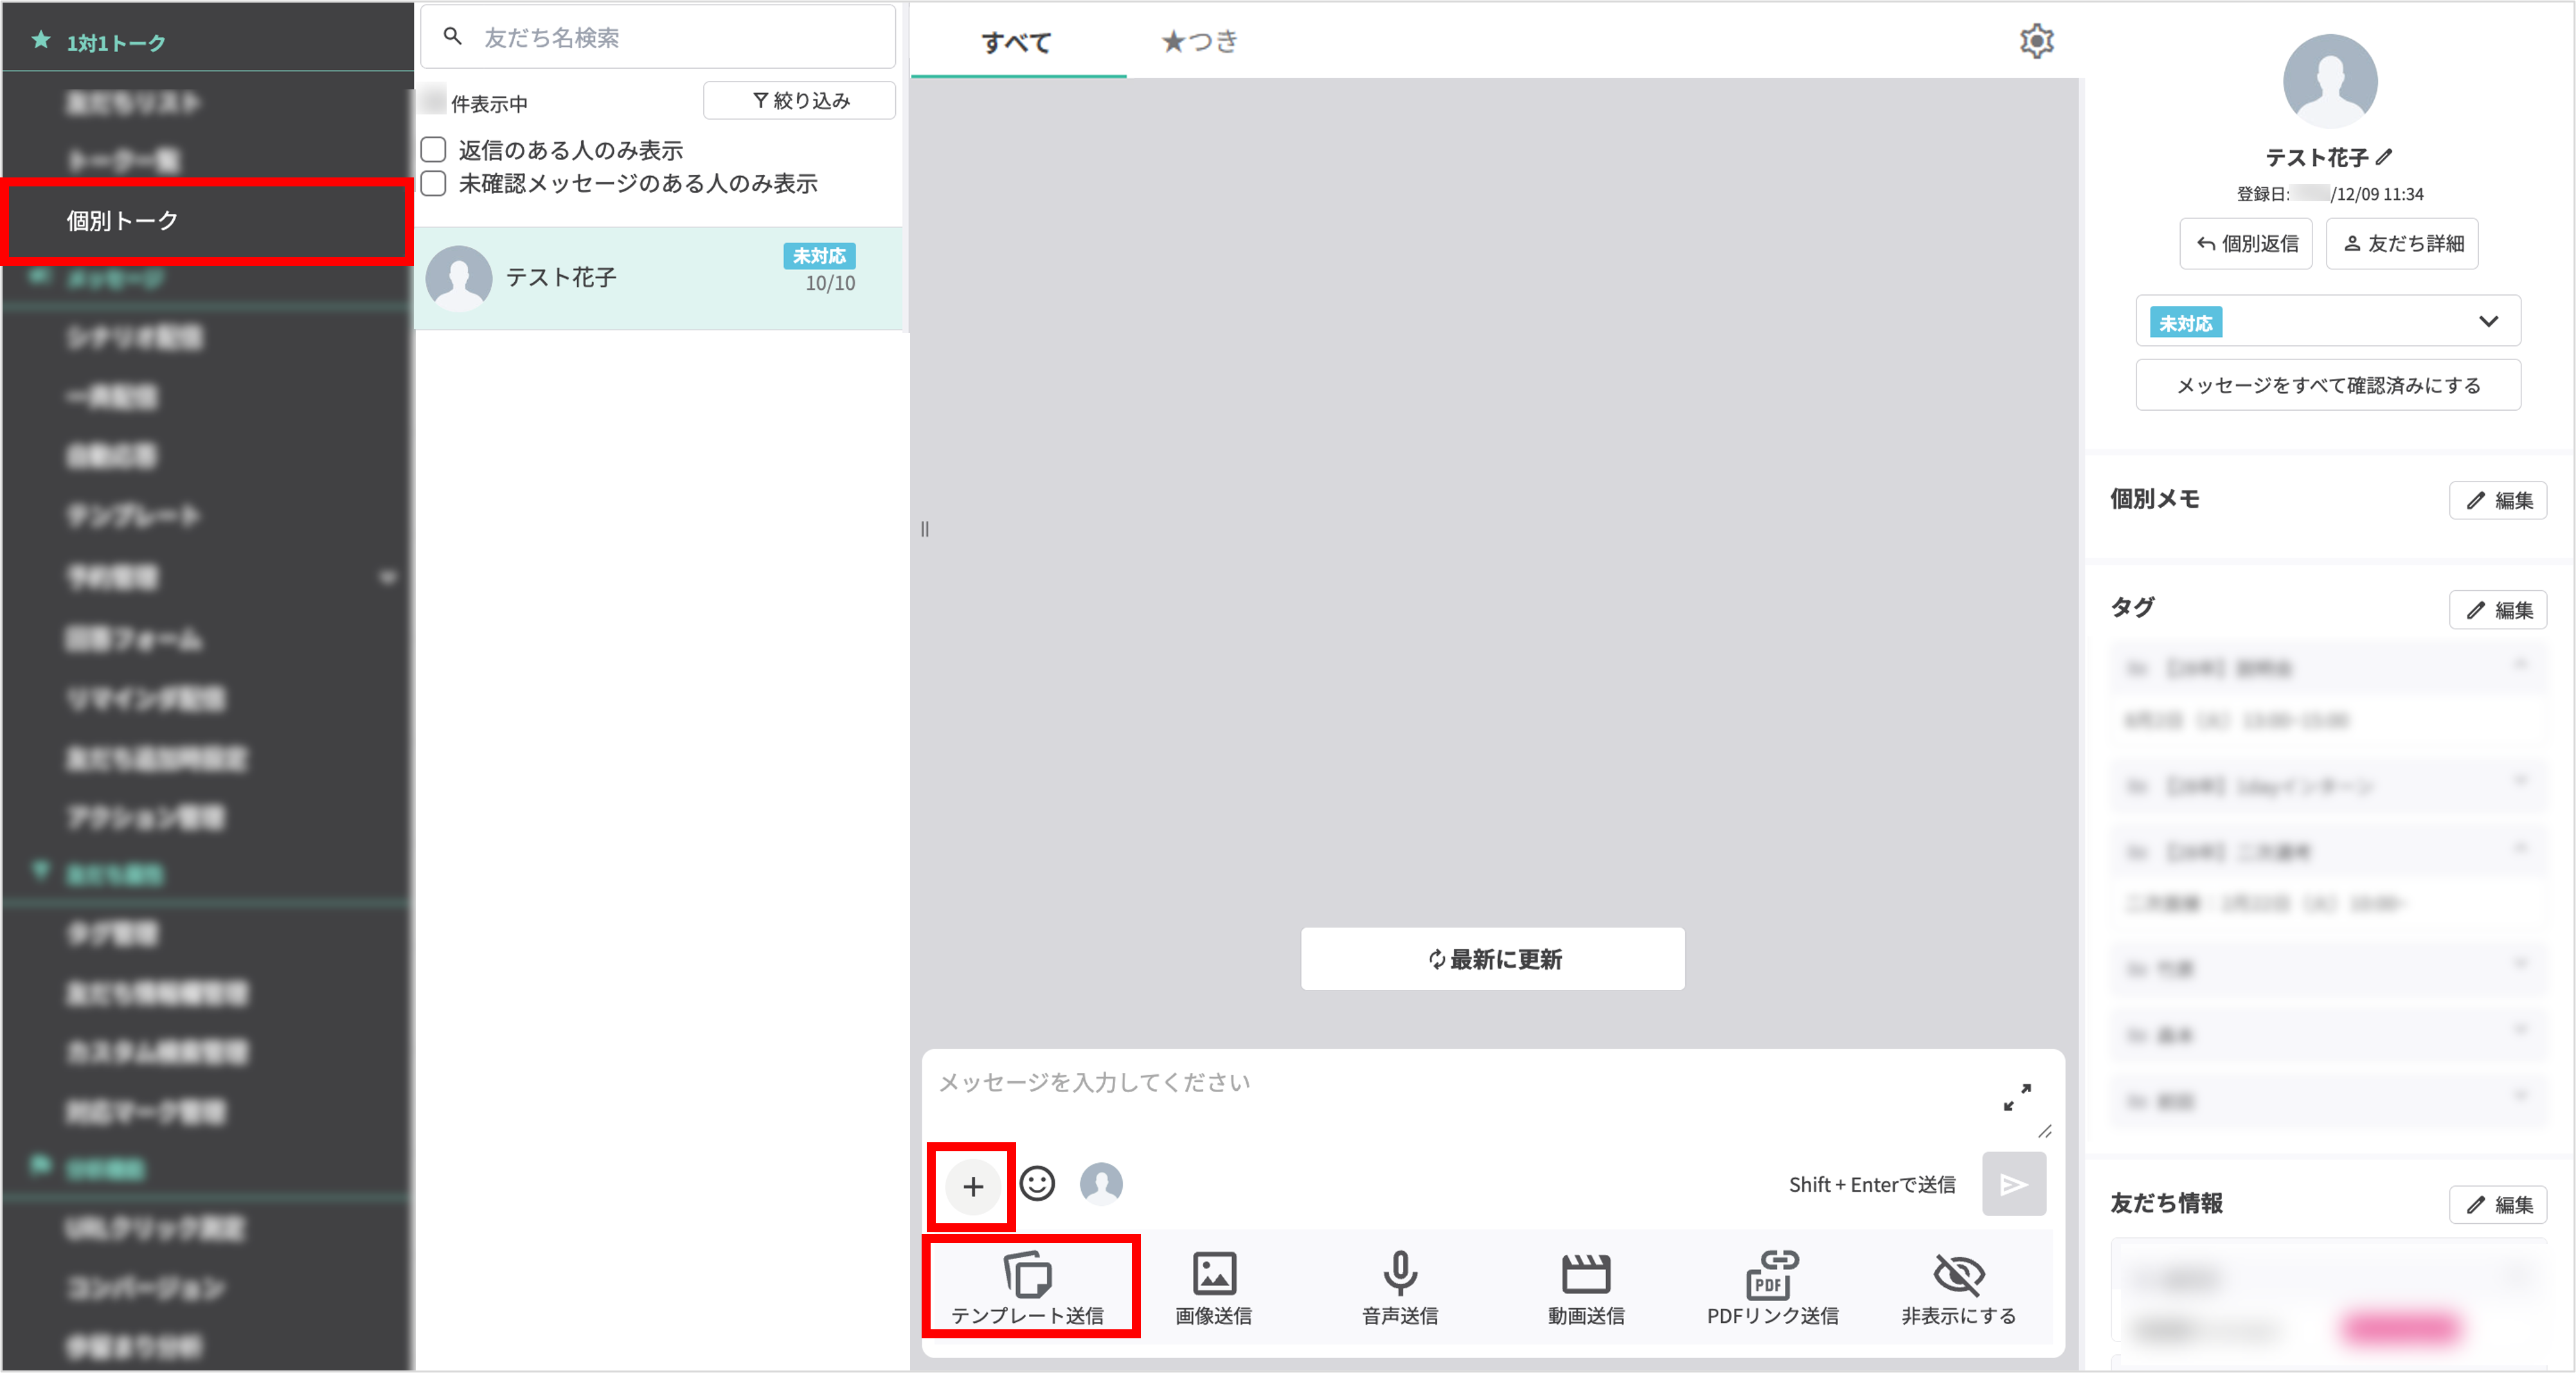Refresh the chat with 最新に更新
The image size is (2576, 1373).
click(x=1492, y=959)
